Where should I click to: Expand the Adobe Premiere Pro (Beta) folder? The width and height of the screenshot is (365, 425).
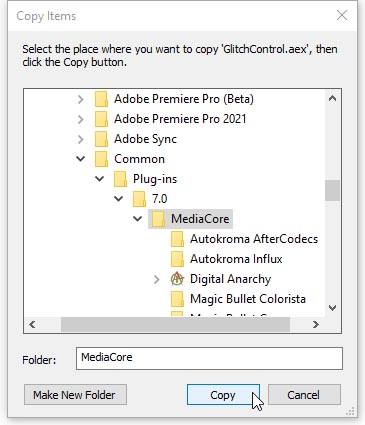coord(80,99)
